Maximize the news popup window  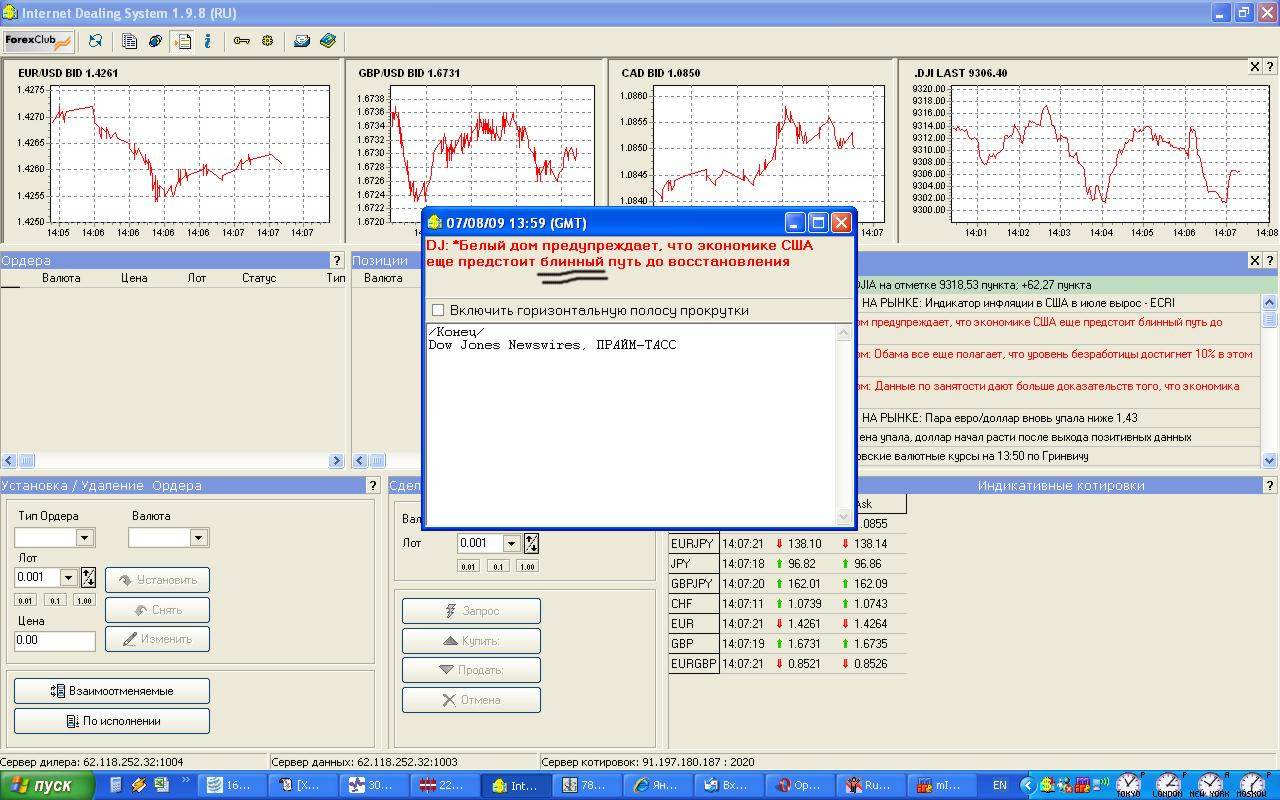pos(818,222)
